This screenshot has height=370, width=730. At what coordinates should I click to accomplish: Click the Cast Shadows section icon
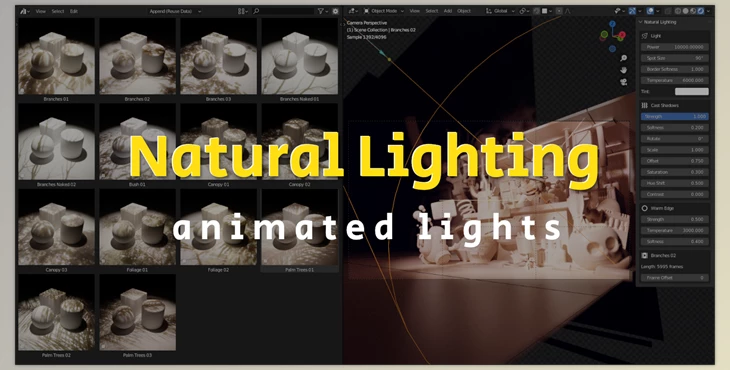click(645, 106)
